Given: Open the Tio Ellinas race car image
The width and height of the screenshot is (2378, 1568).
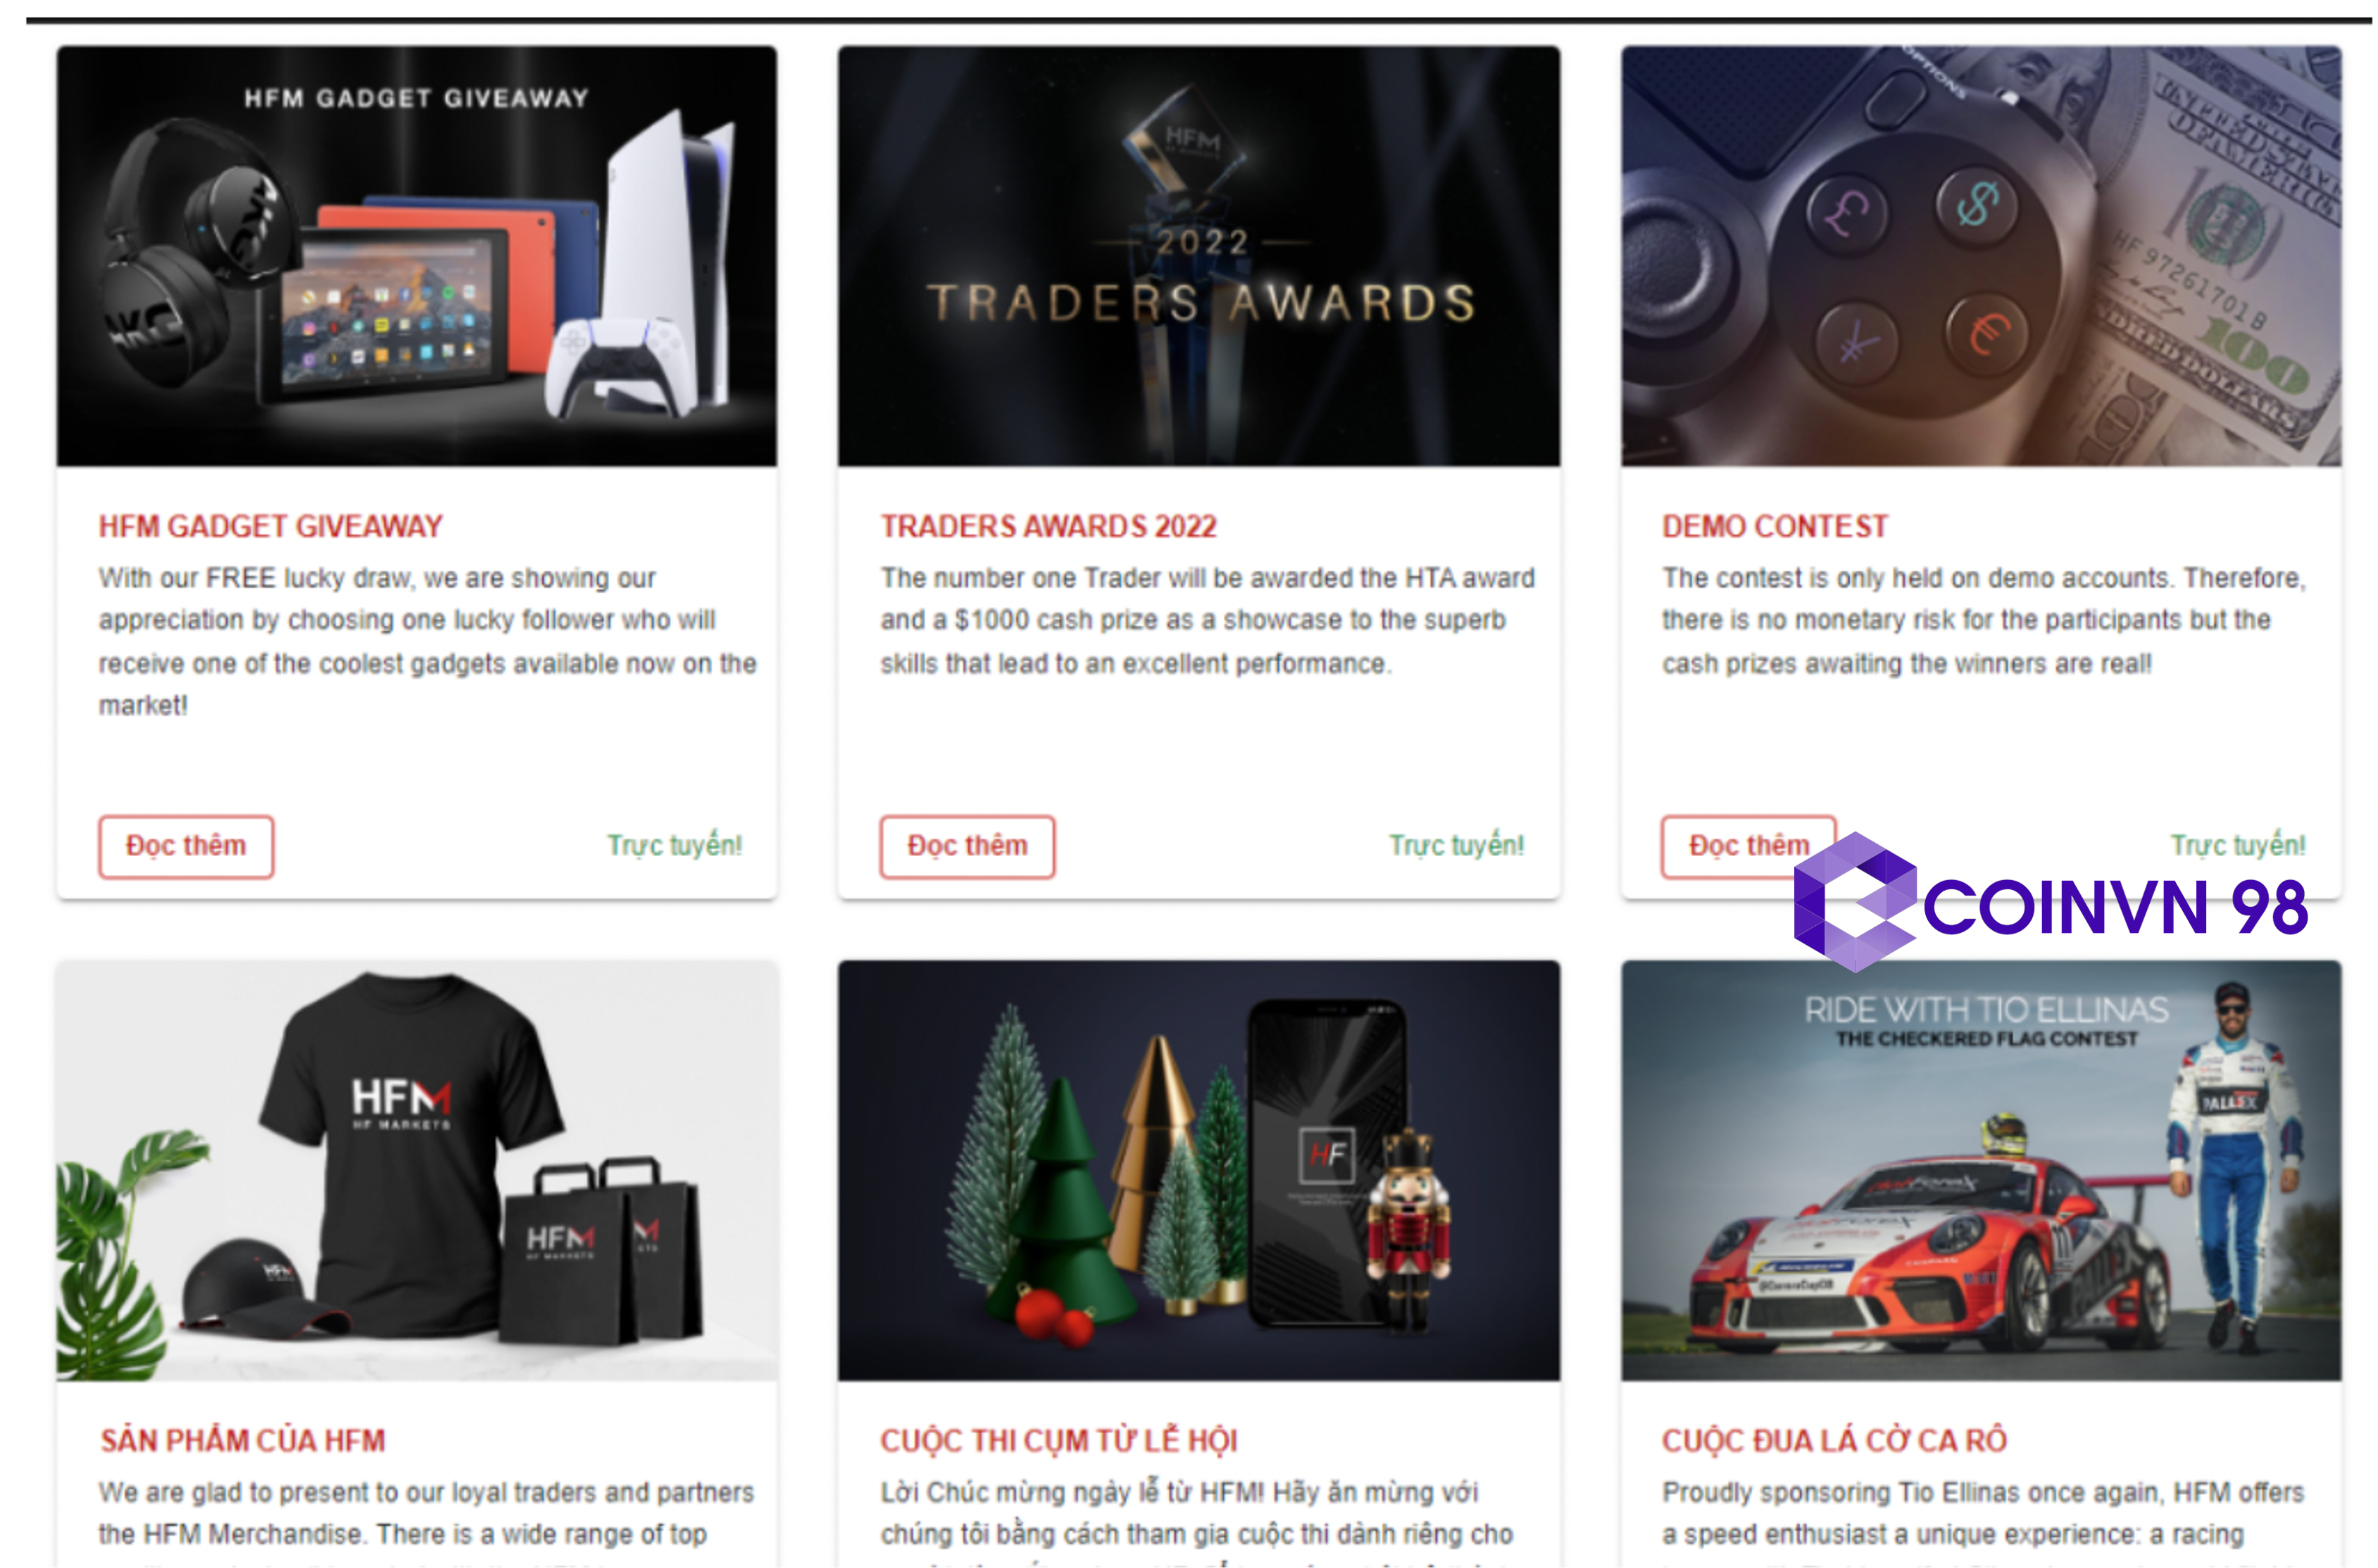Looking at the screenshot, I should point(1980,1170).
